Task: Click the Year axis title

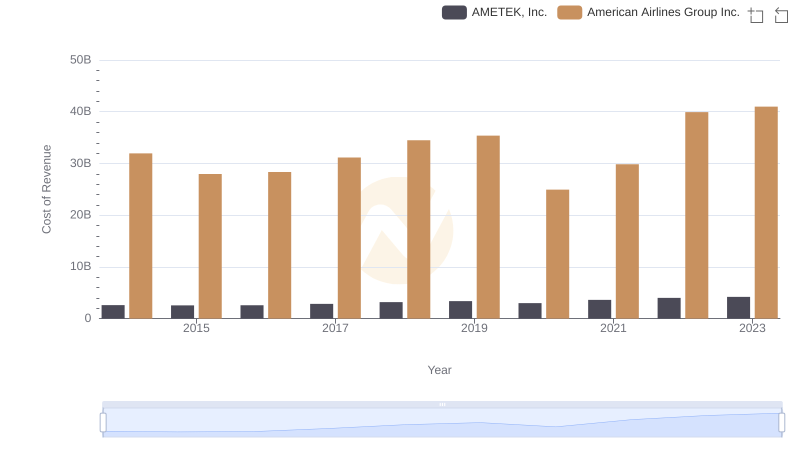Action: click(439, 370)
